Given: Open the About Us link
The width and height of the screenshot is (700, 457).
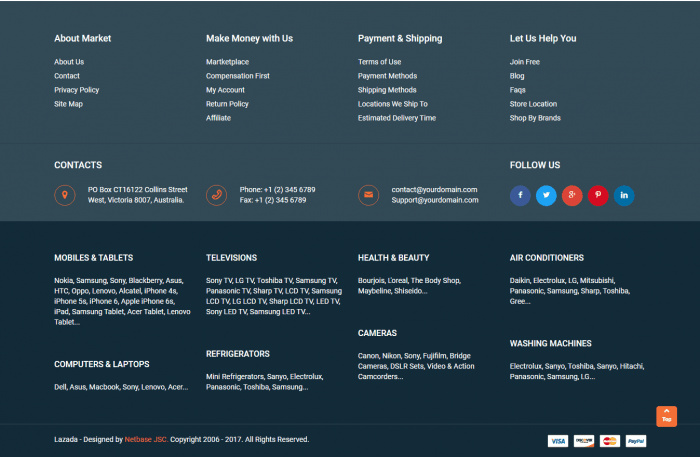Looking at the screenshot, I should (69, 62).
